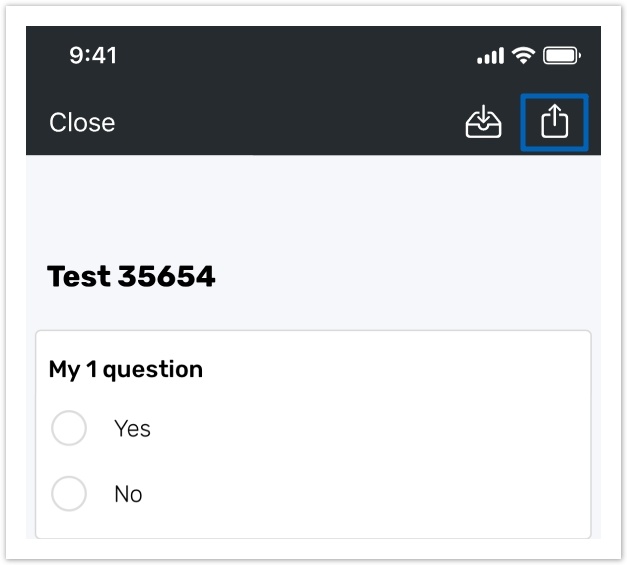Viewport: 627px width, 565px height.
Task: Click the No answer label text
Action: [x=128, y=494]
